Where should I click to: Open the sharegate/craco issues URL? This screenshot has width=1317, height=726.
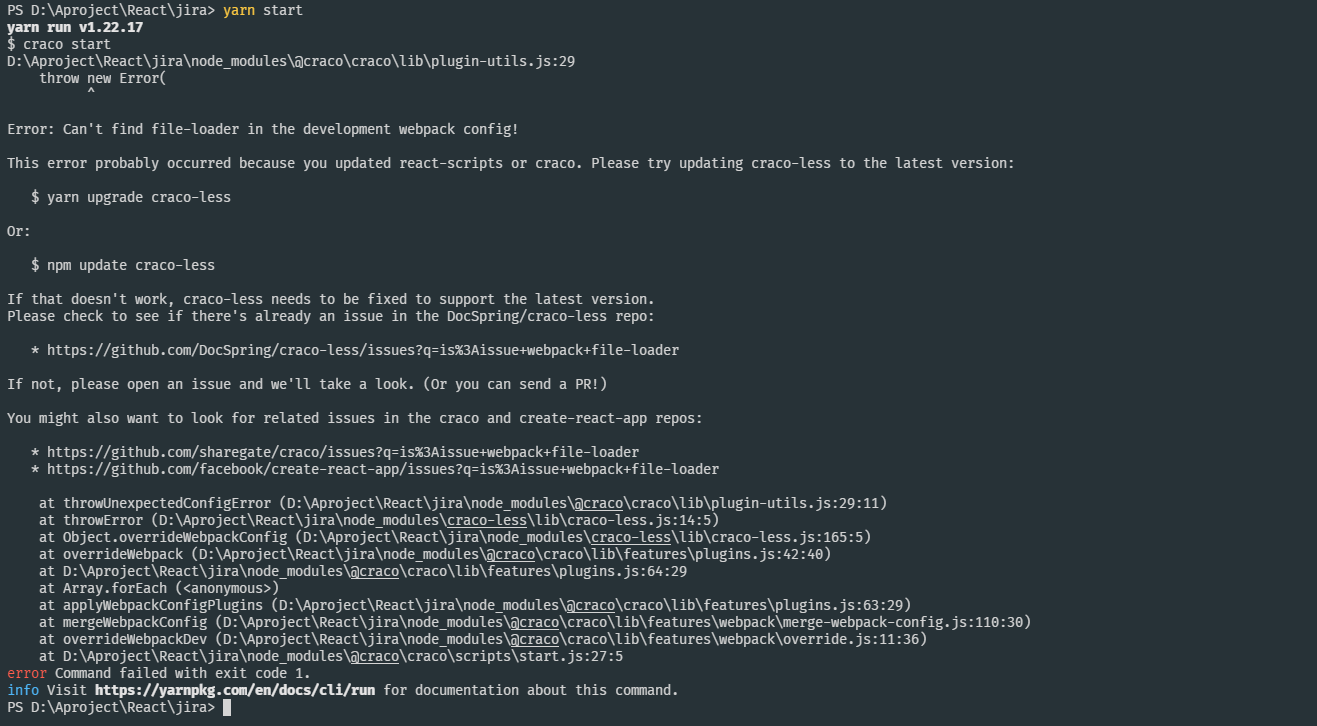(x=343, y=452)
